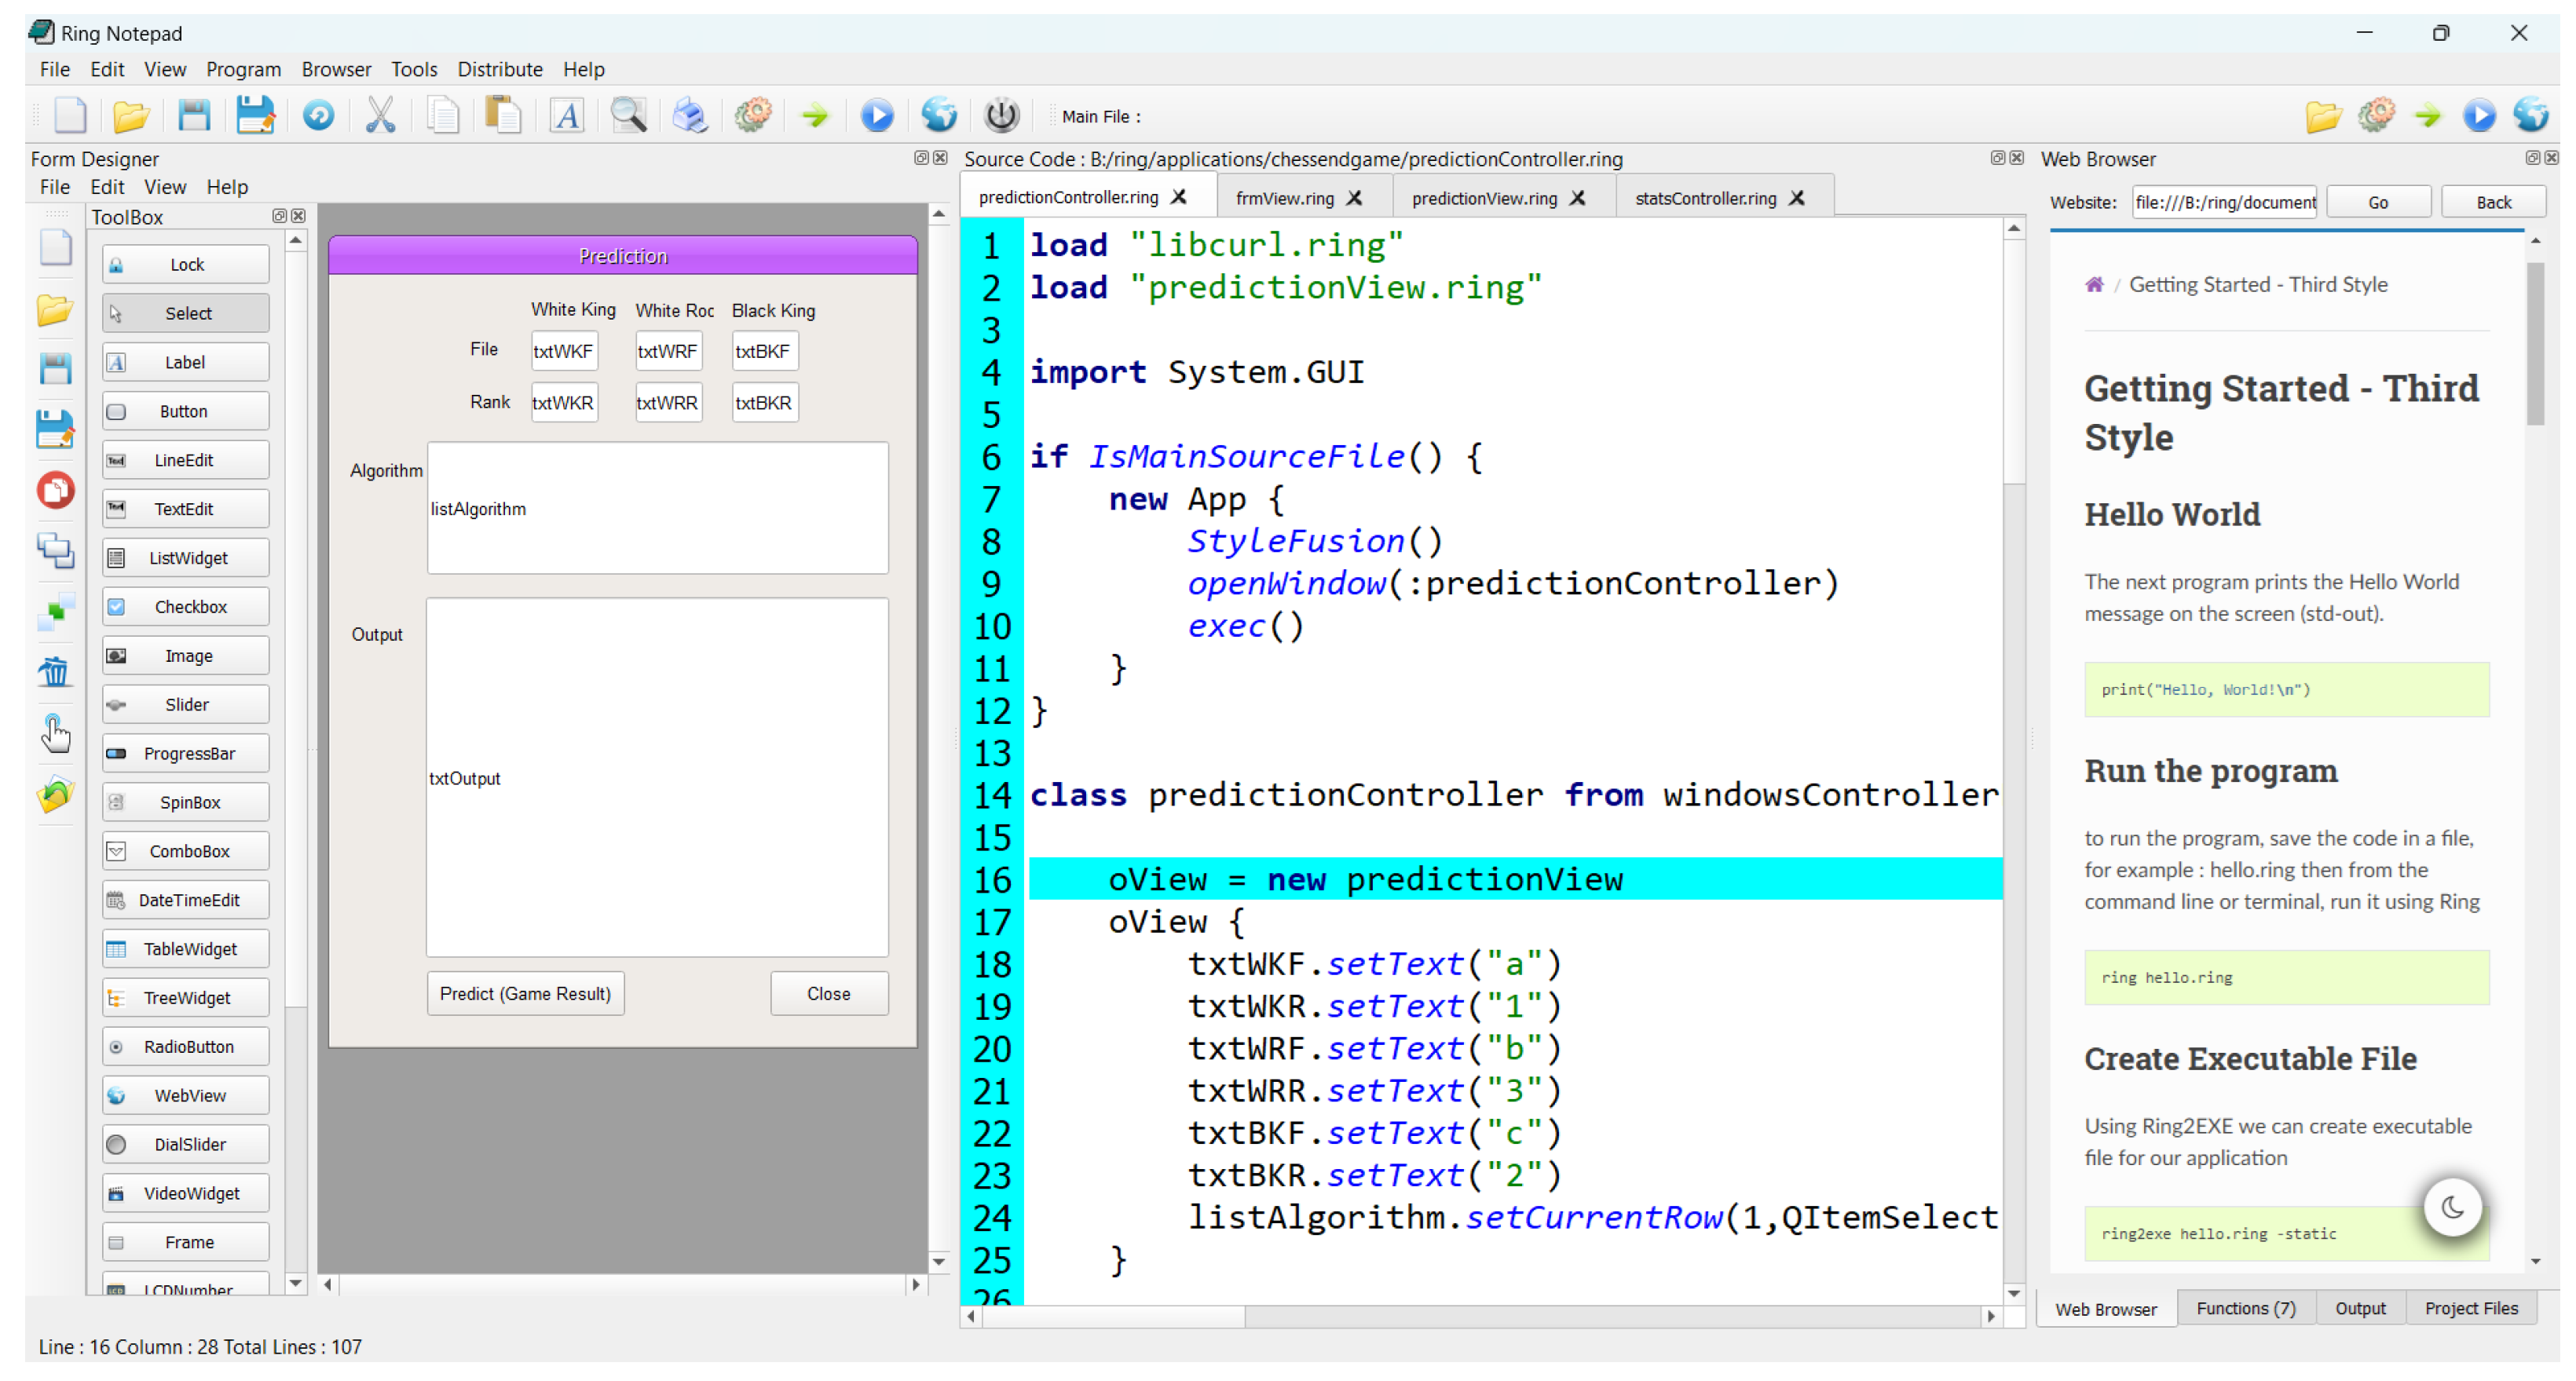Screen dimensions: 2576x1381
Task: Click the Website URL input field
Action: coord(2223,202)
